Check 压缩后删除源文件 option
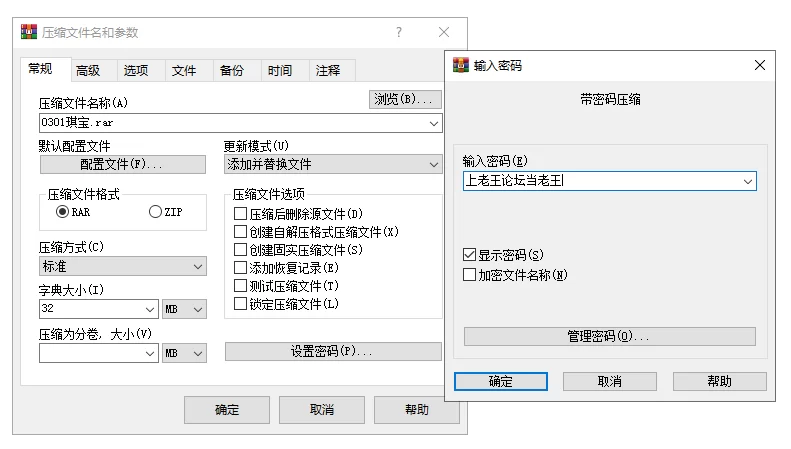Screen dimensions: 791x449 click(240, 213)
